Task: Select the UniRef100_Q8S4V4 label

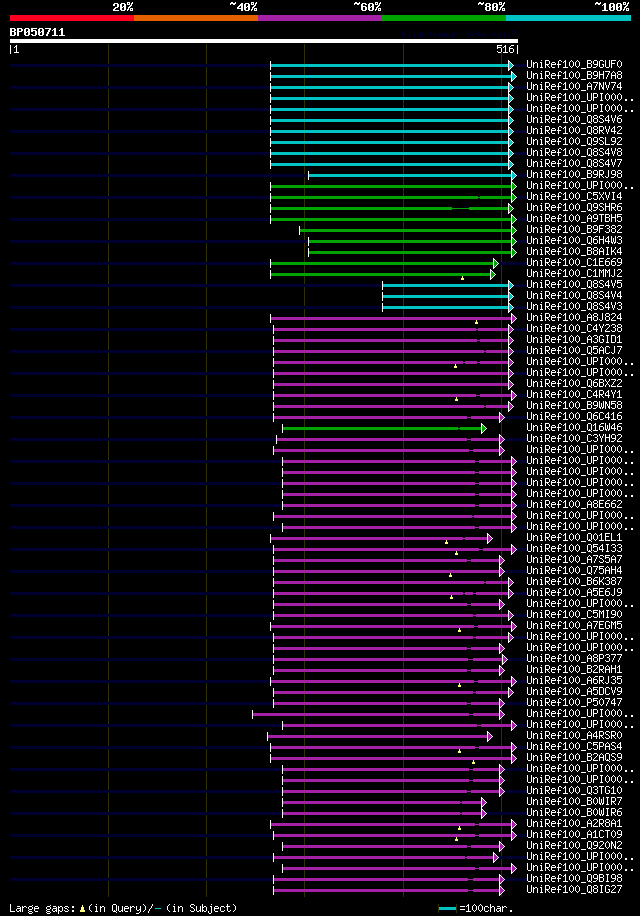Action: 574,295
